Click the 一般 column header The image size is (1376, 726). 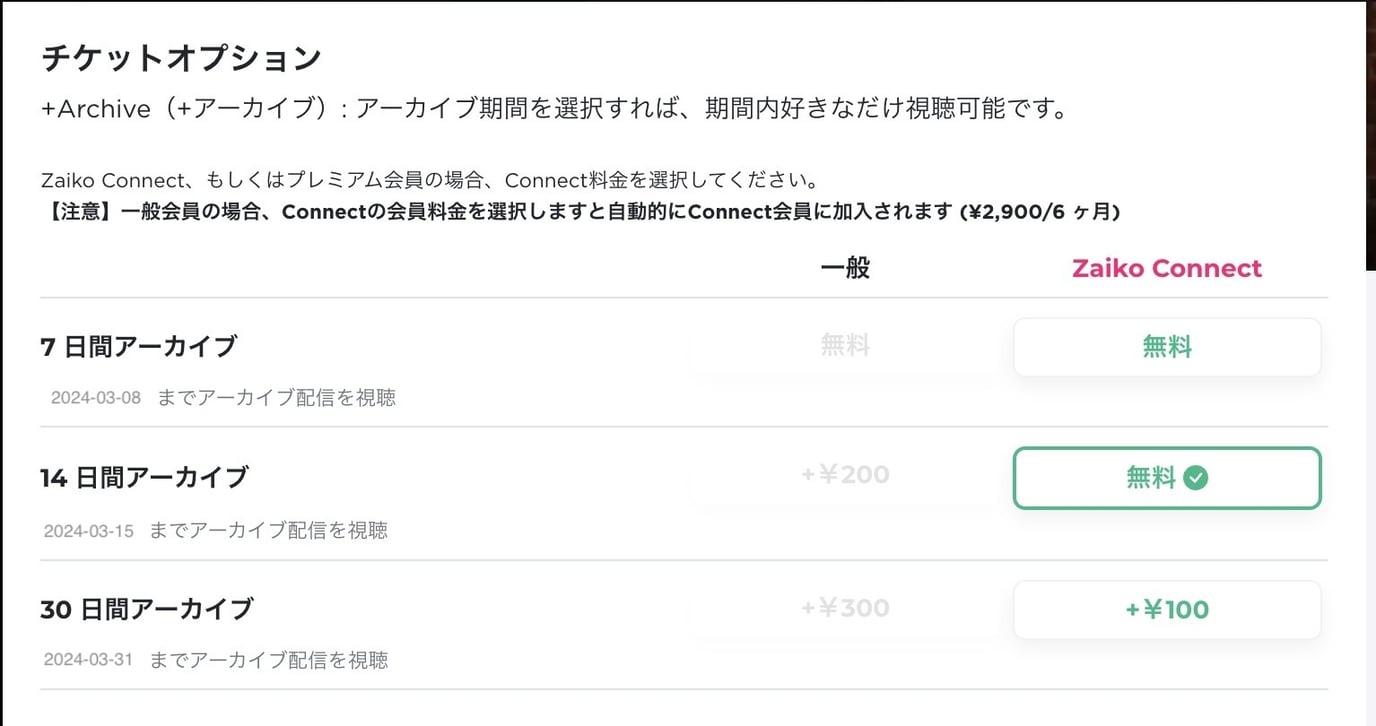[x=845, y=267]
